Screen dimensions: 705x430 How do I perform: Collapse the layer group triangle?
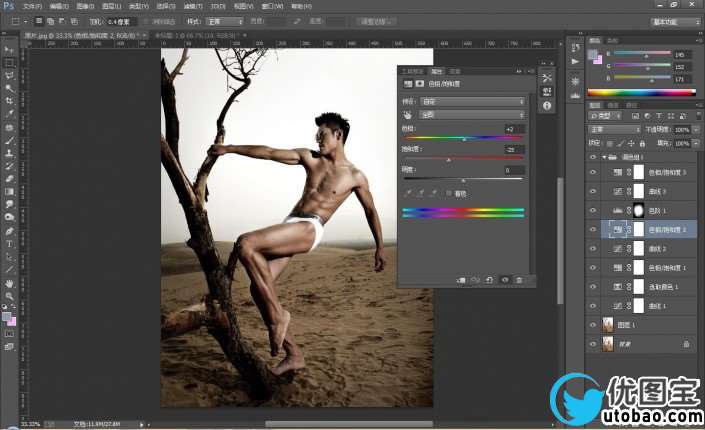(604, 157)
